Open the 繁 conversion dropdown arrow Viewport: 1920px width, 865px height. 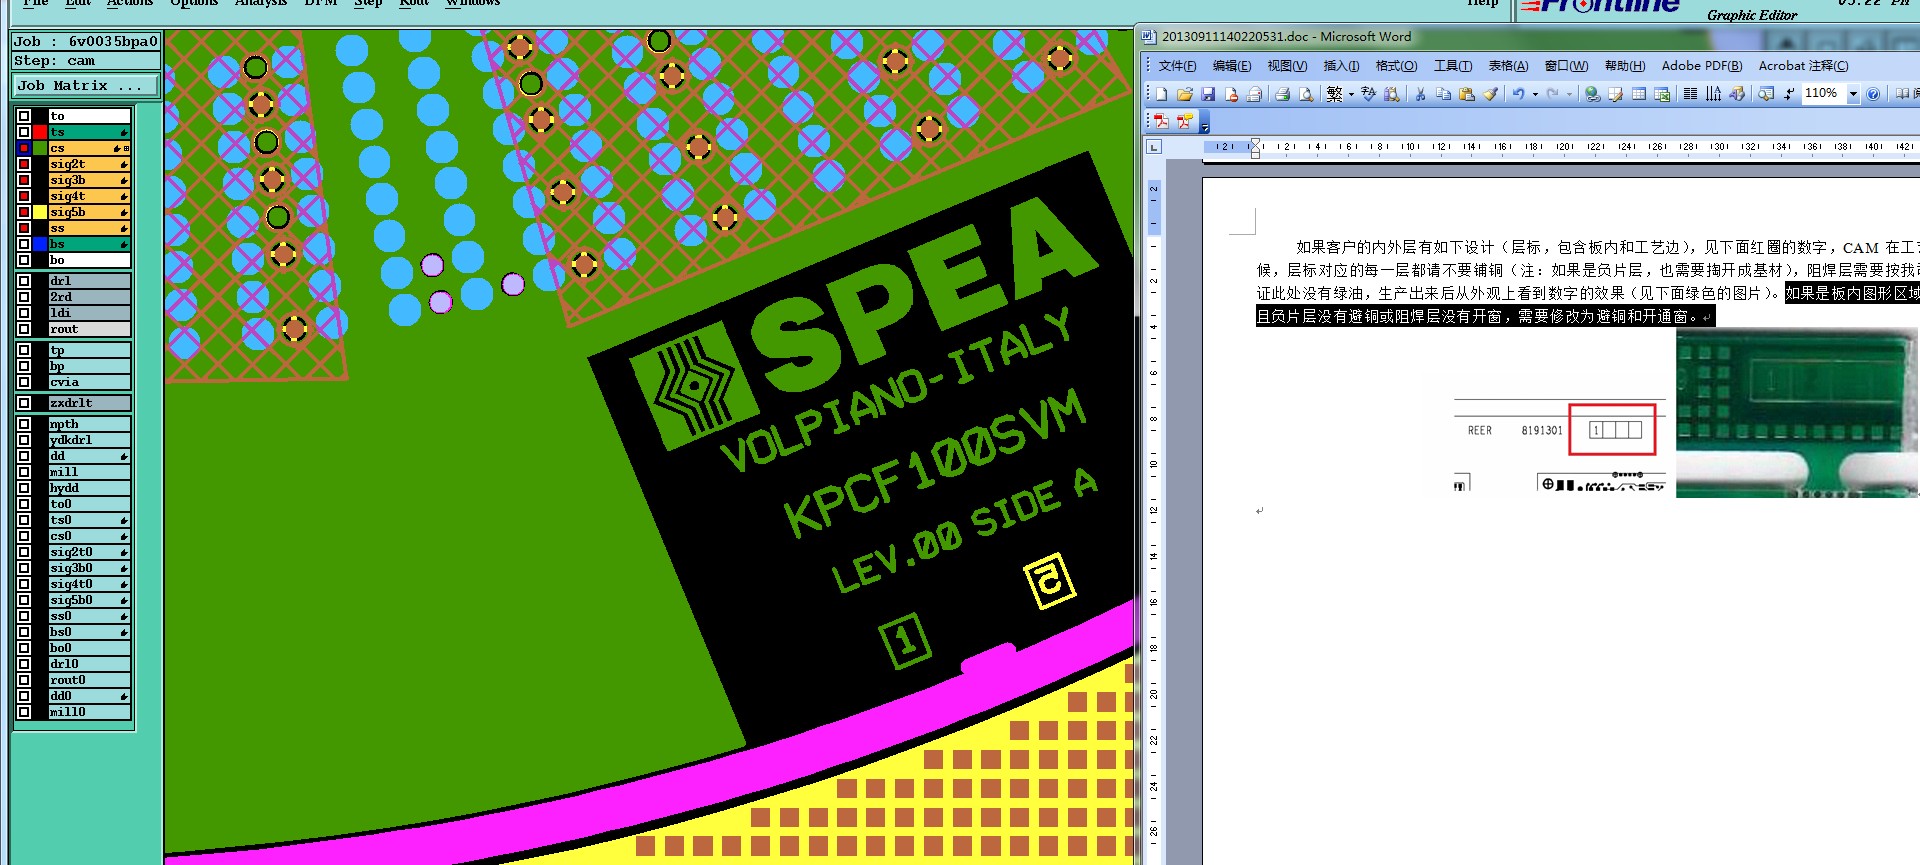pos(1351,94)
